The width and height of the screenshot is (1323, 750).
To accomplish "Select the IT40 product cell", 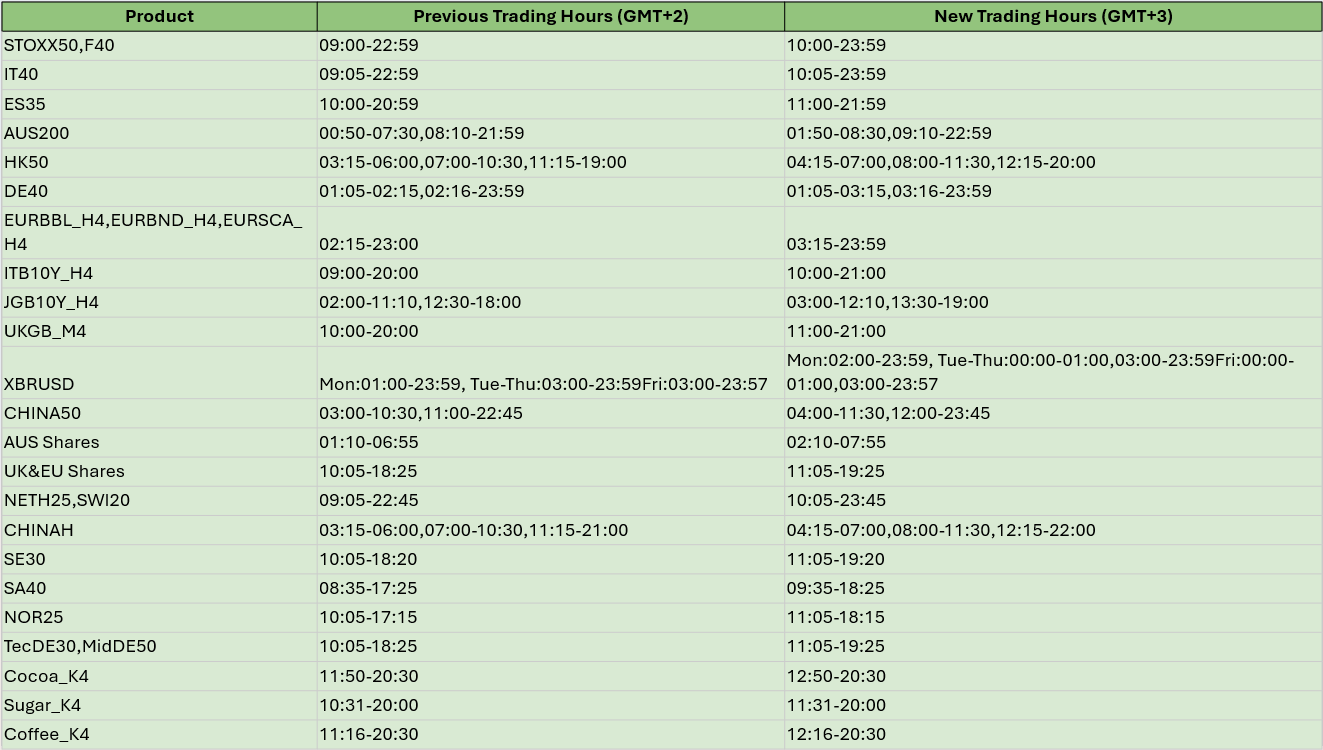I will (159, 75).
